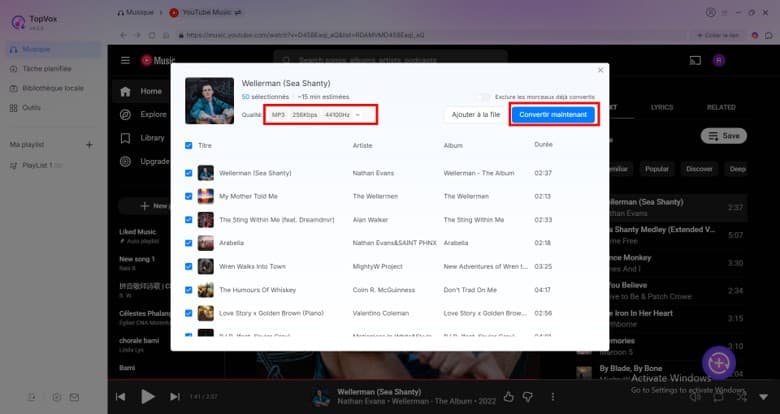Open YouTube Music hamburger menu
Screen dimensions: 780x414
(125, 60)
